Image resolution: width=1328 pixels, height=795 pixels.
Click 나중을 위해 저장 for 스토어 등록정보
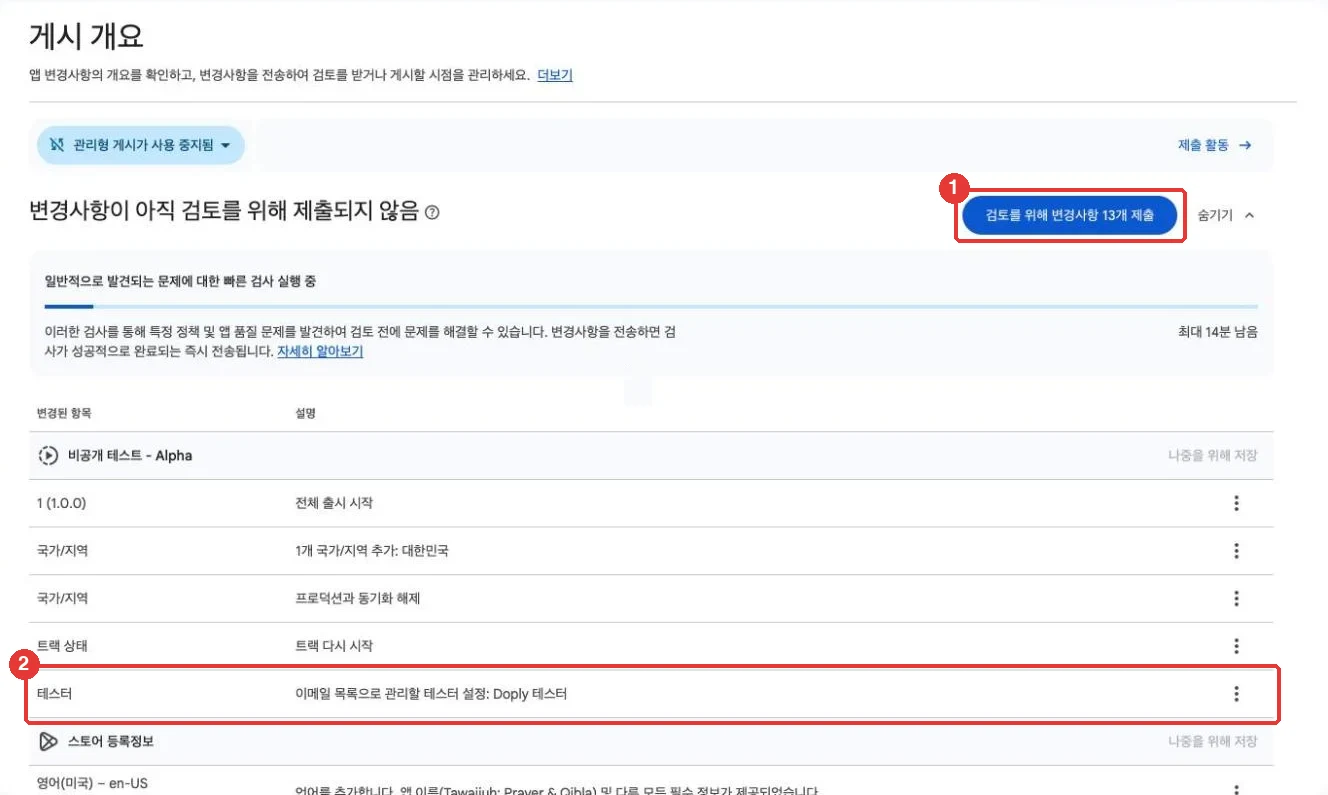pyautogui.click(x=1212, y=742)
